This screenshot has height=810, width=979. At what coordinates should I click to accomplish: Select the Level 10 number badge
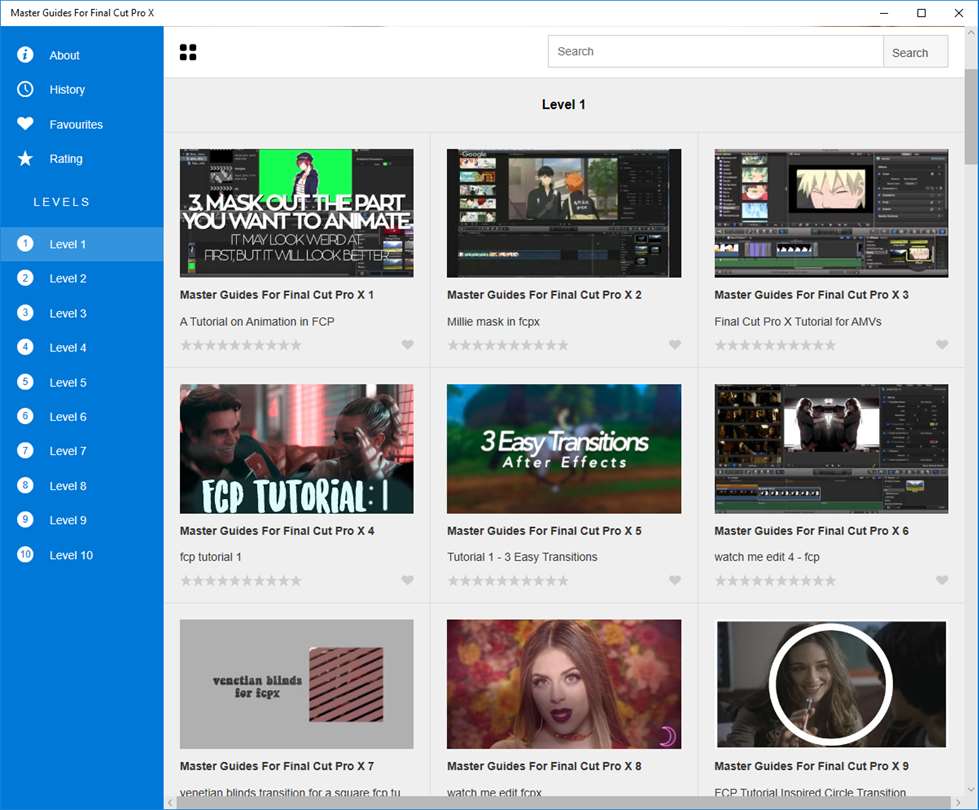tap(25, 555)
